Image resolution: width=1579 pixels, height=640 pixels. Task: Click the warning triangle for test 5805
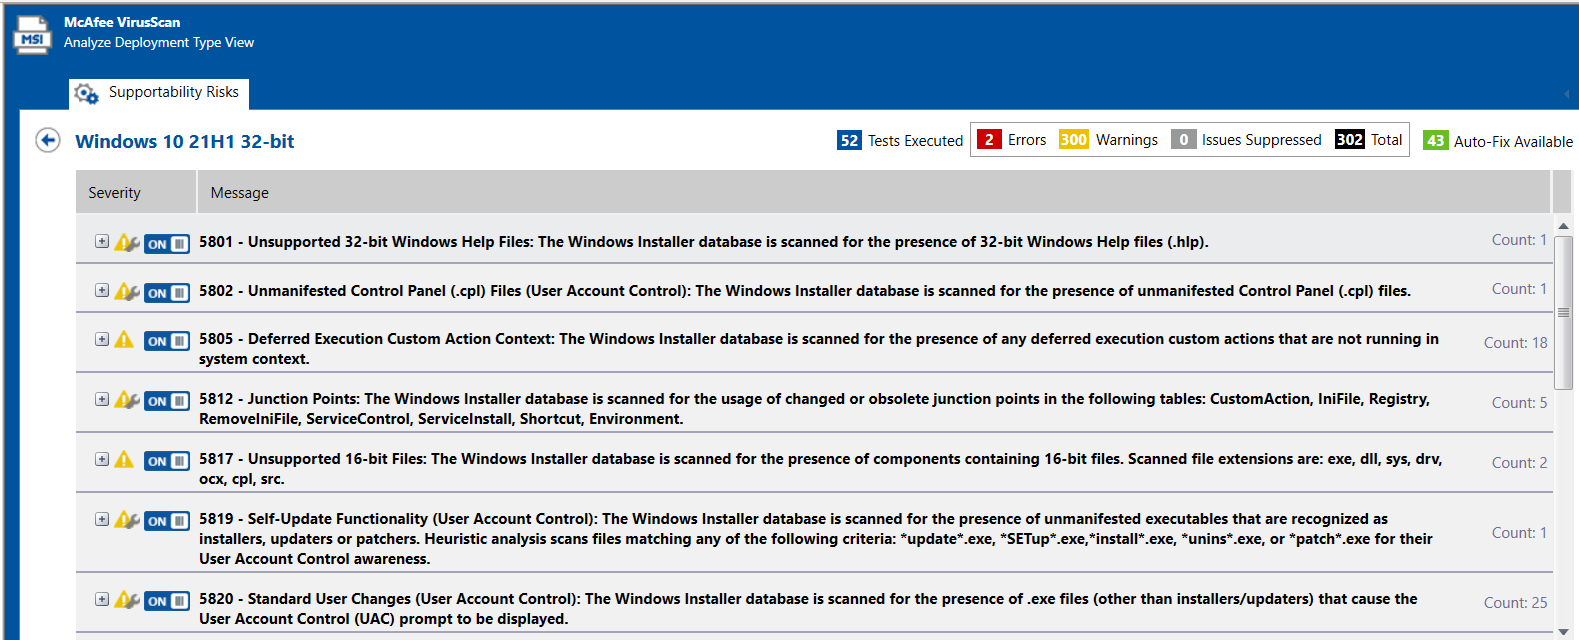click(x=124, y=339)
